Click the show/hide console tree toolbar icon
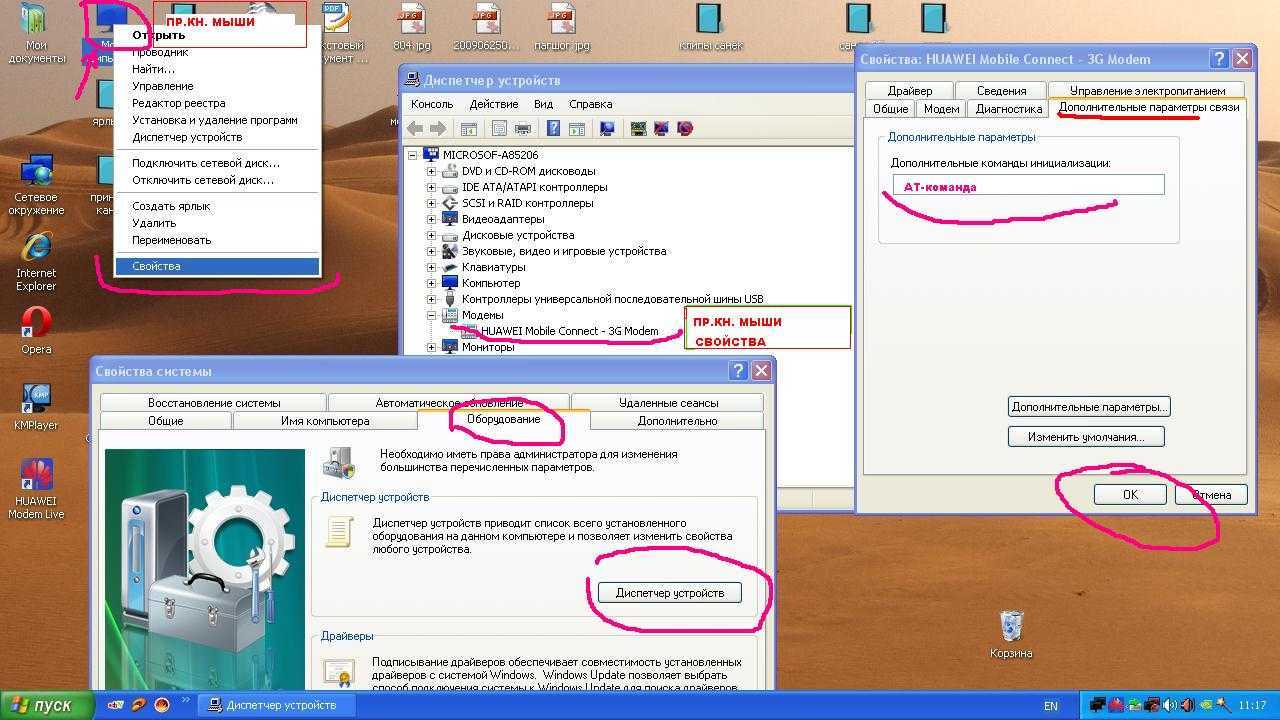This screenshot has height=720, width=1280. (x=468, y=128)
